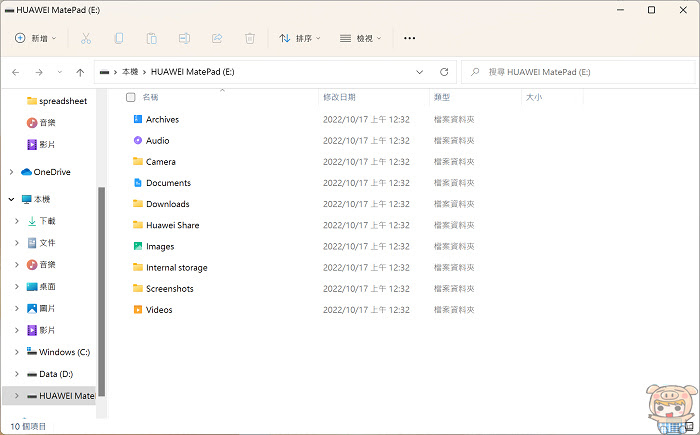Sort by the 類型 column header
The width and height of the screenshot is (700, 435).
click(x=442, y=97)
